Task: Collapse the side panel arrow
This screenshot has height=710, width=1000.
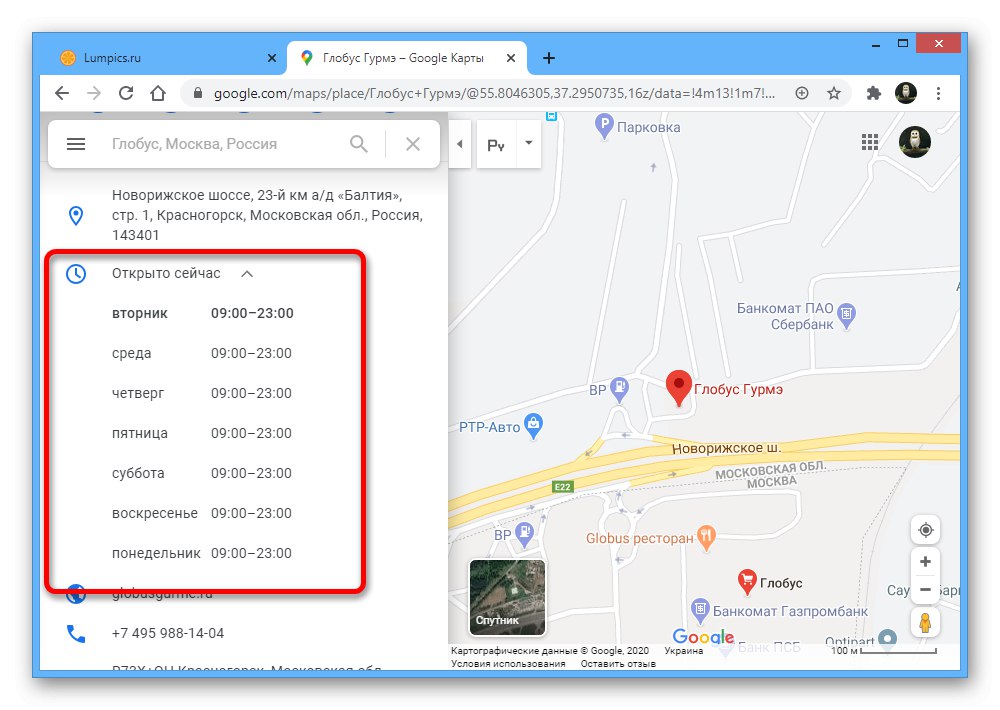Action: (x=459, y=144)
